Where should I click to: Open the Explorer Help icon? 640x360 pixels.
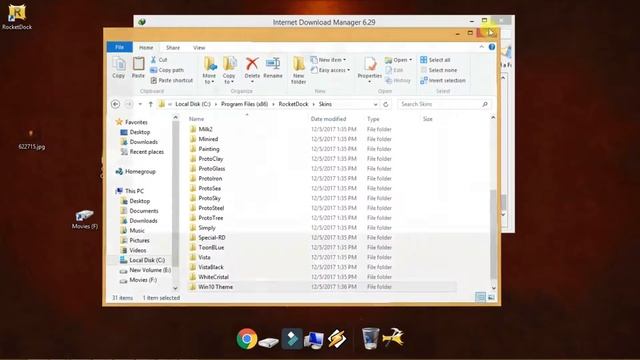click(x=492, y=47)
